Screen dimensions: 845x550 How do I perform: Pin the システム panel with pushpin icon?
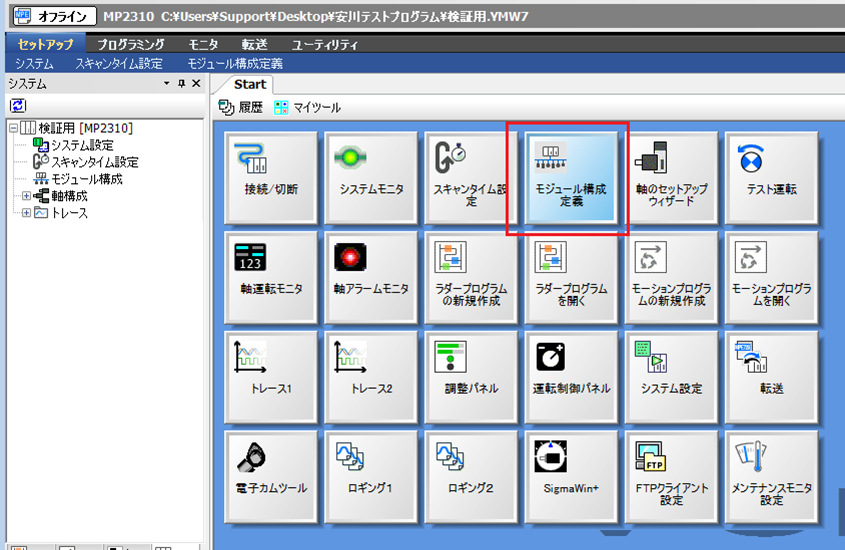181,85
